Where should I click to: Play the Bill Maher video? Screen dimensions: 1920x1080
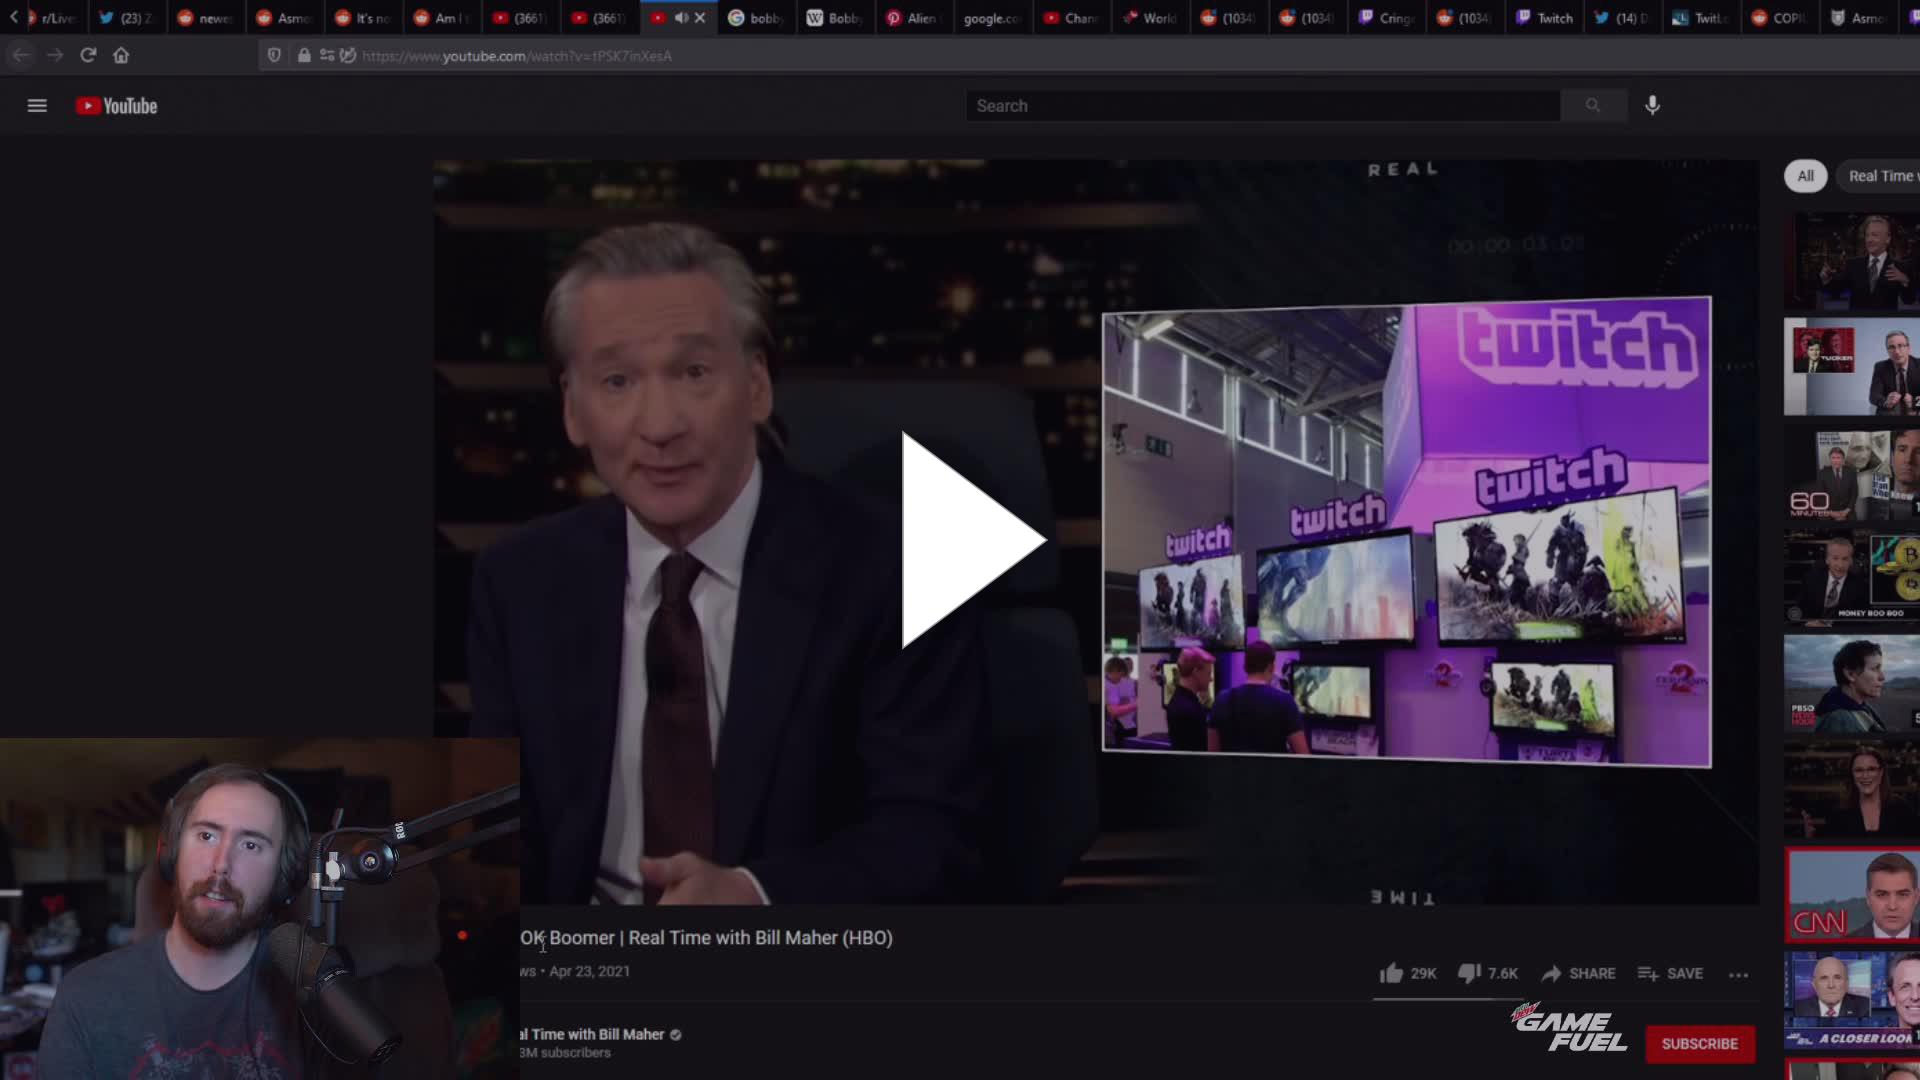point(972,540)
